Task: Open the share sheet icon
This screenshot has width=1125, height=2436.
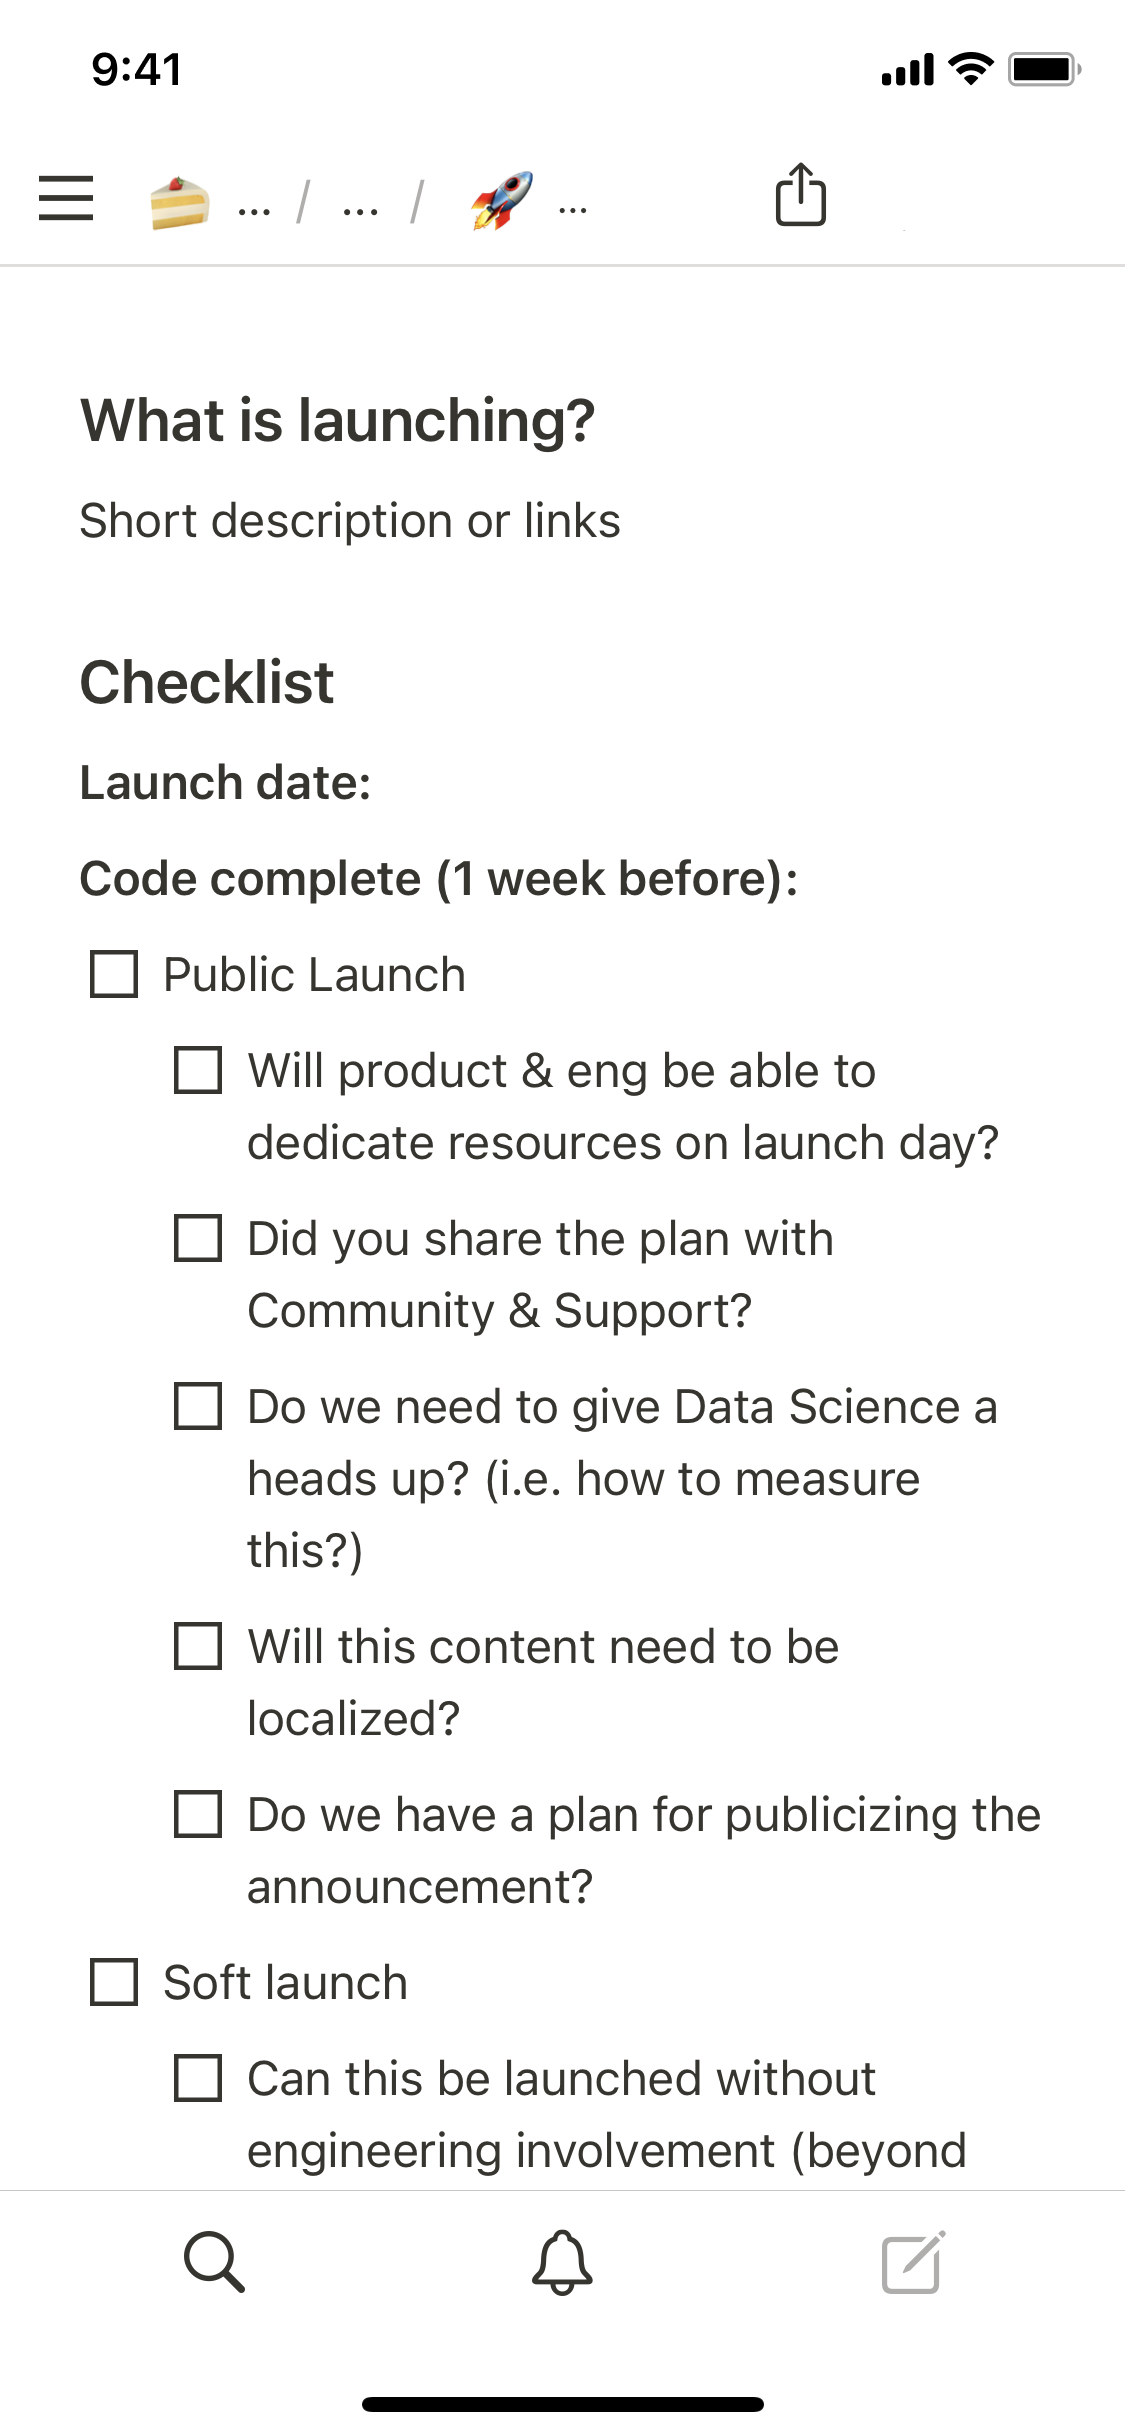Action: pyautogui.click(x=801, y=195)
